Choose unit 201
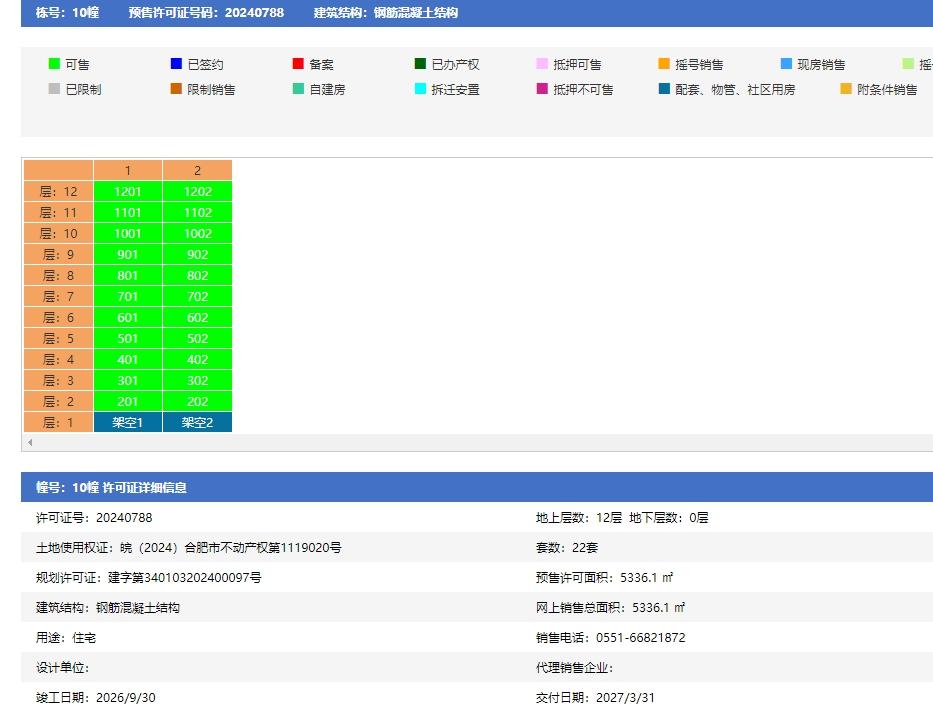 pyautogui.click(x=128, y=402)
